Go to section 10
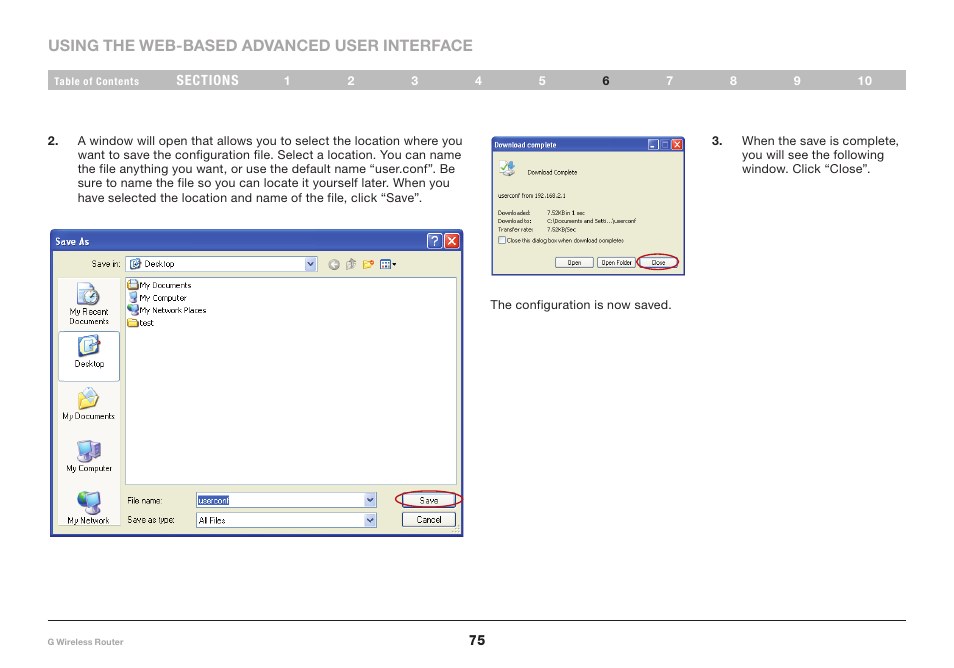 (x=865, y=81)
